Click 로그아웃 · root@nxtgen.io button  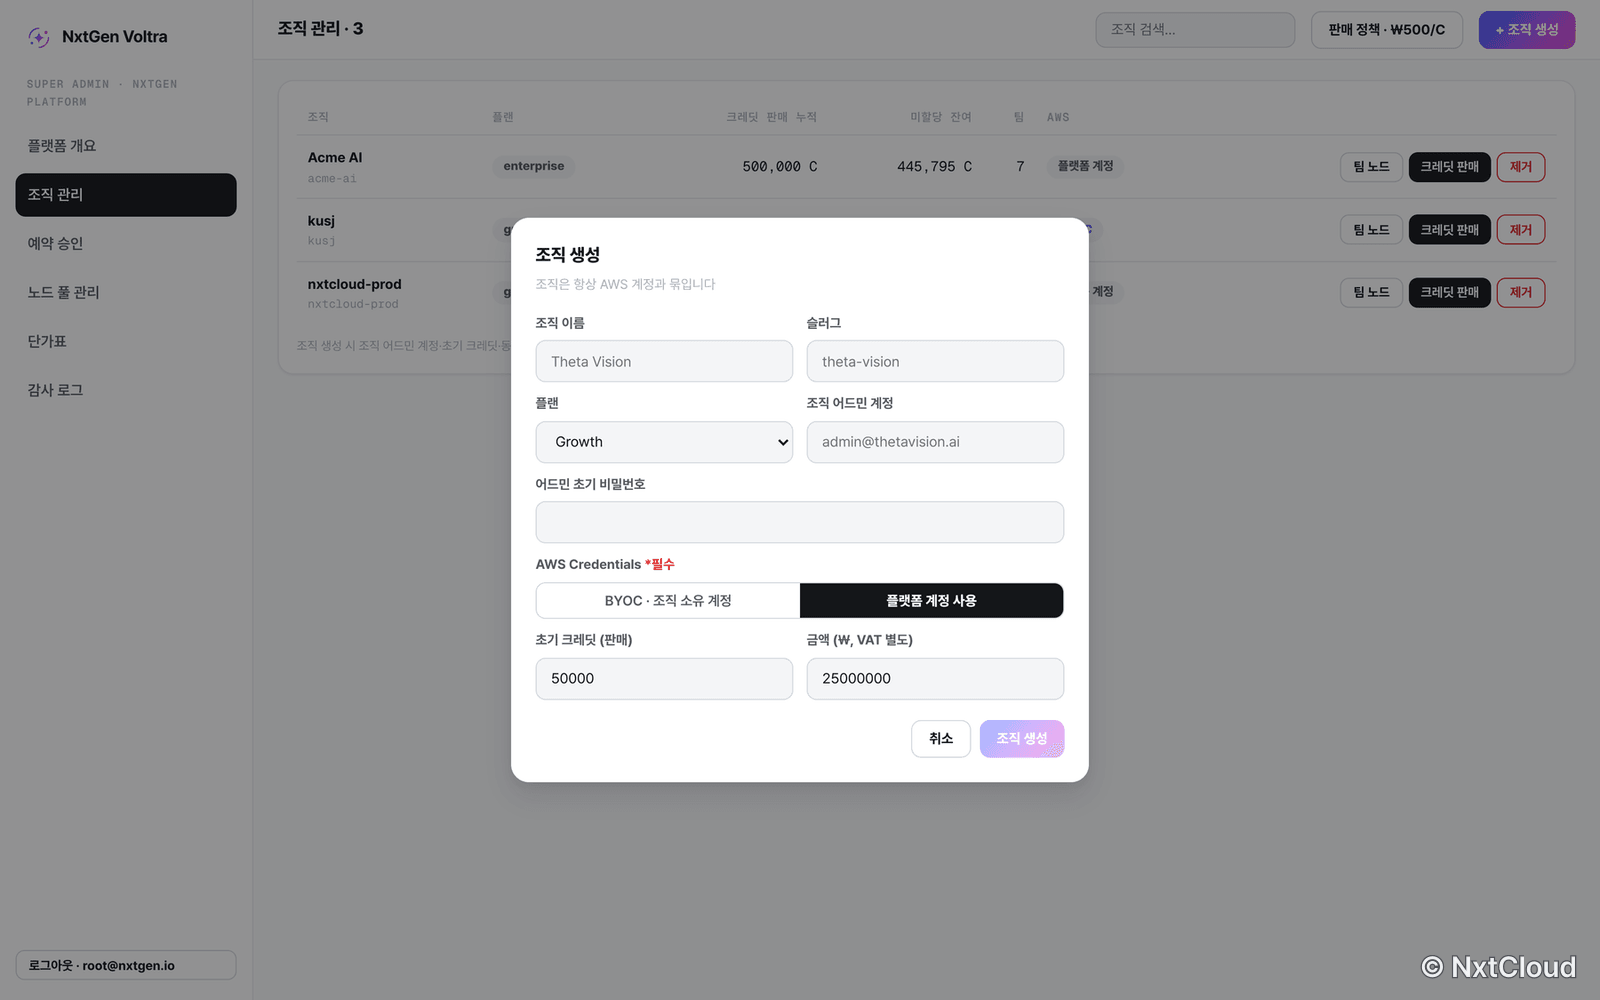click(x=126, y=965)
